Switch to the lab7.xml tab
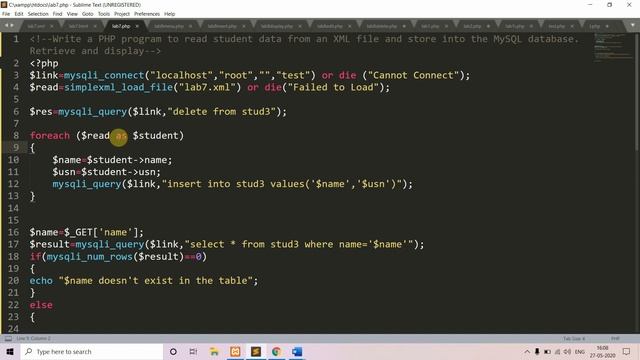Screen dimensions: 640x360 37,26
